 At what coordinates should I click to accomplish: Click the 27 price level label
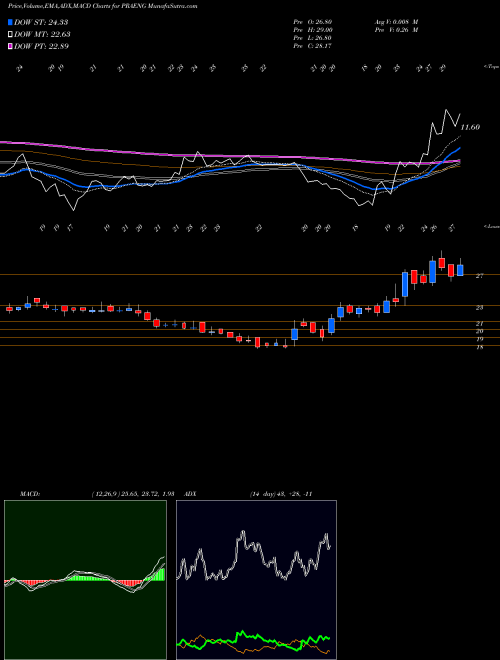pos(479,276)
